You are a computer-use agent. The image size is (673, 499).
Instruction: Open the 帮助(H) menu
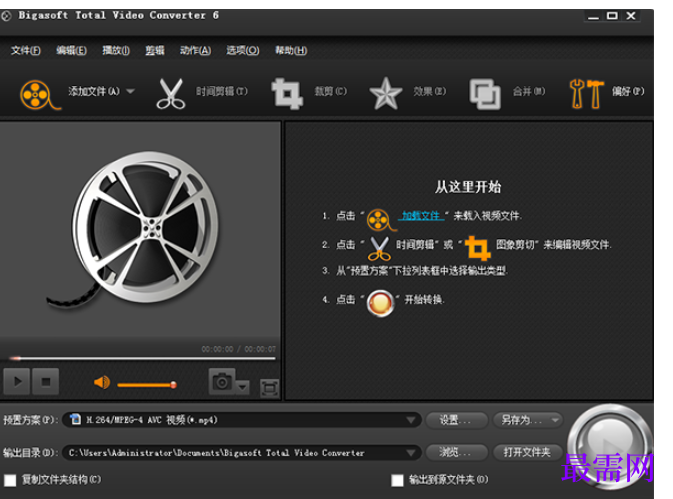pos(291,51)
